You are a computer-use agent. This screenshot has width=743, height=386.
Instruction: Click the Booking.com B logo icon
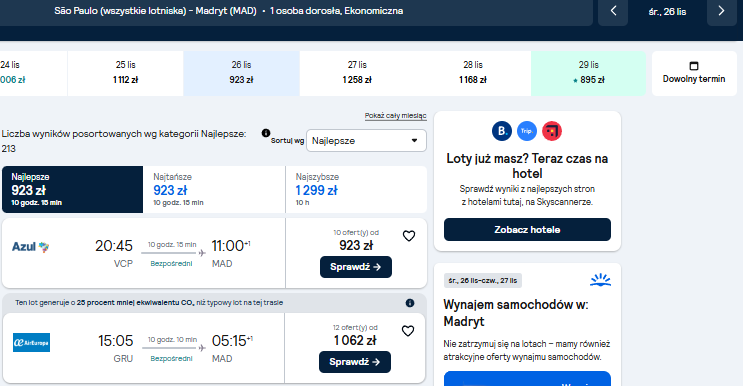502,131
